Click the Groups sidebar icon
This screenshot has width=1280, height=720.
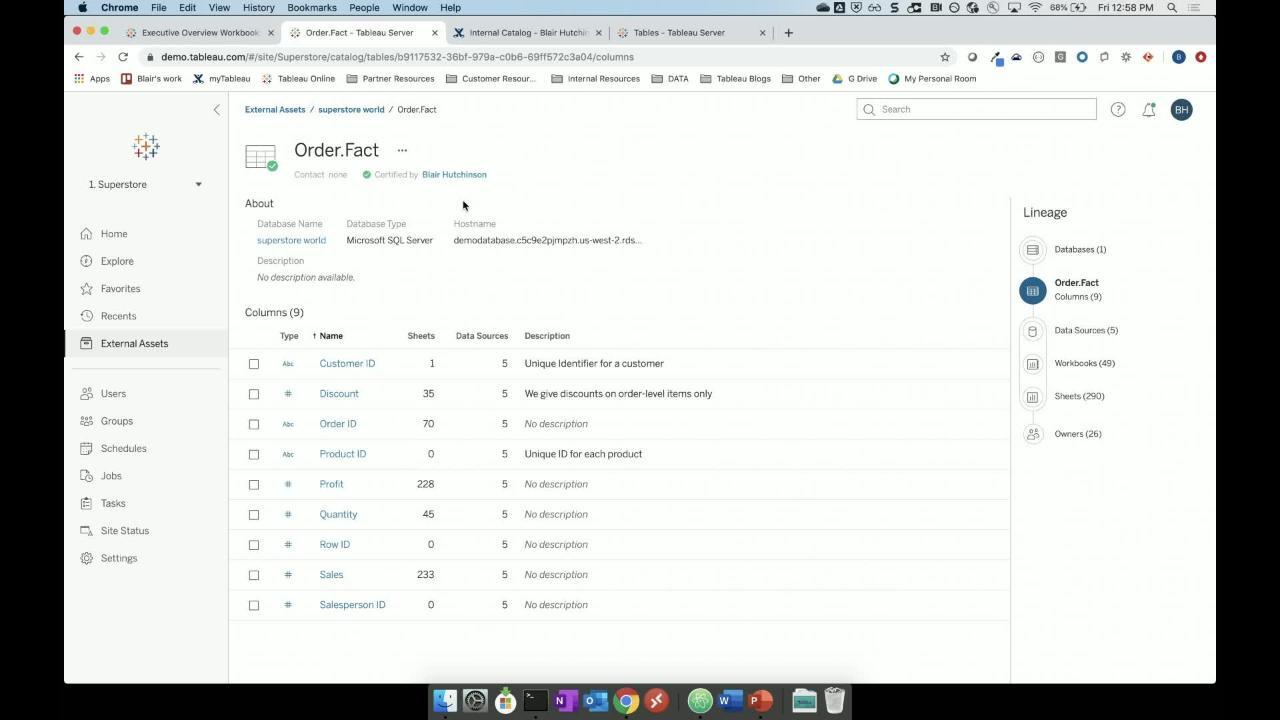point(86,421)
